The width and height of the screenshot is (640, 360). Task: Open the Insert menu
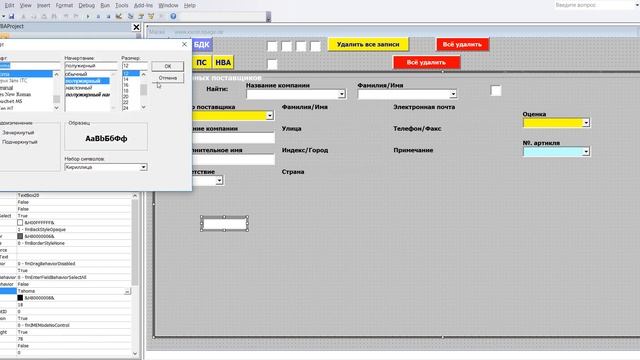click(43, 5)
